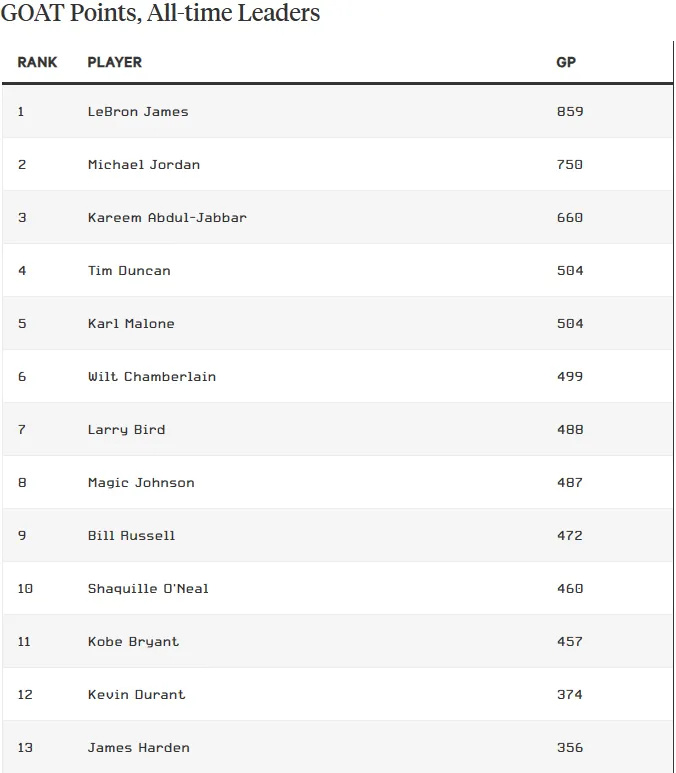Click the GOAT Points, All-time Leaders heading
The width and height of the screenshot is (676, 773).
pyautogui.click(x=160, y=12)
